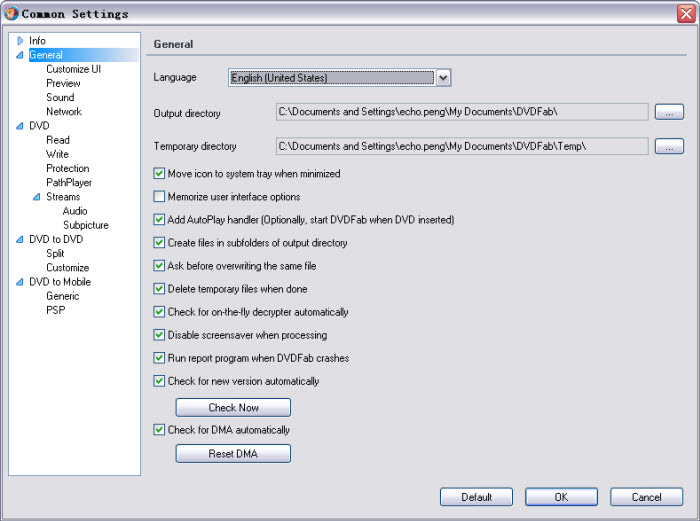700x521 pixels.
Task: Open the Protection settings page
Action: (68, 168)
